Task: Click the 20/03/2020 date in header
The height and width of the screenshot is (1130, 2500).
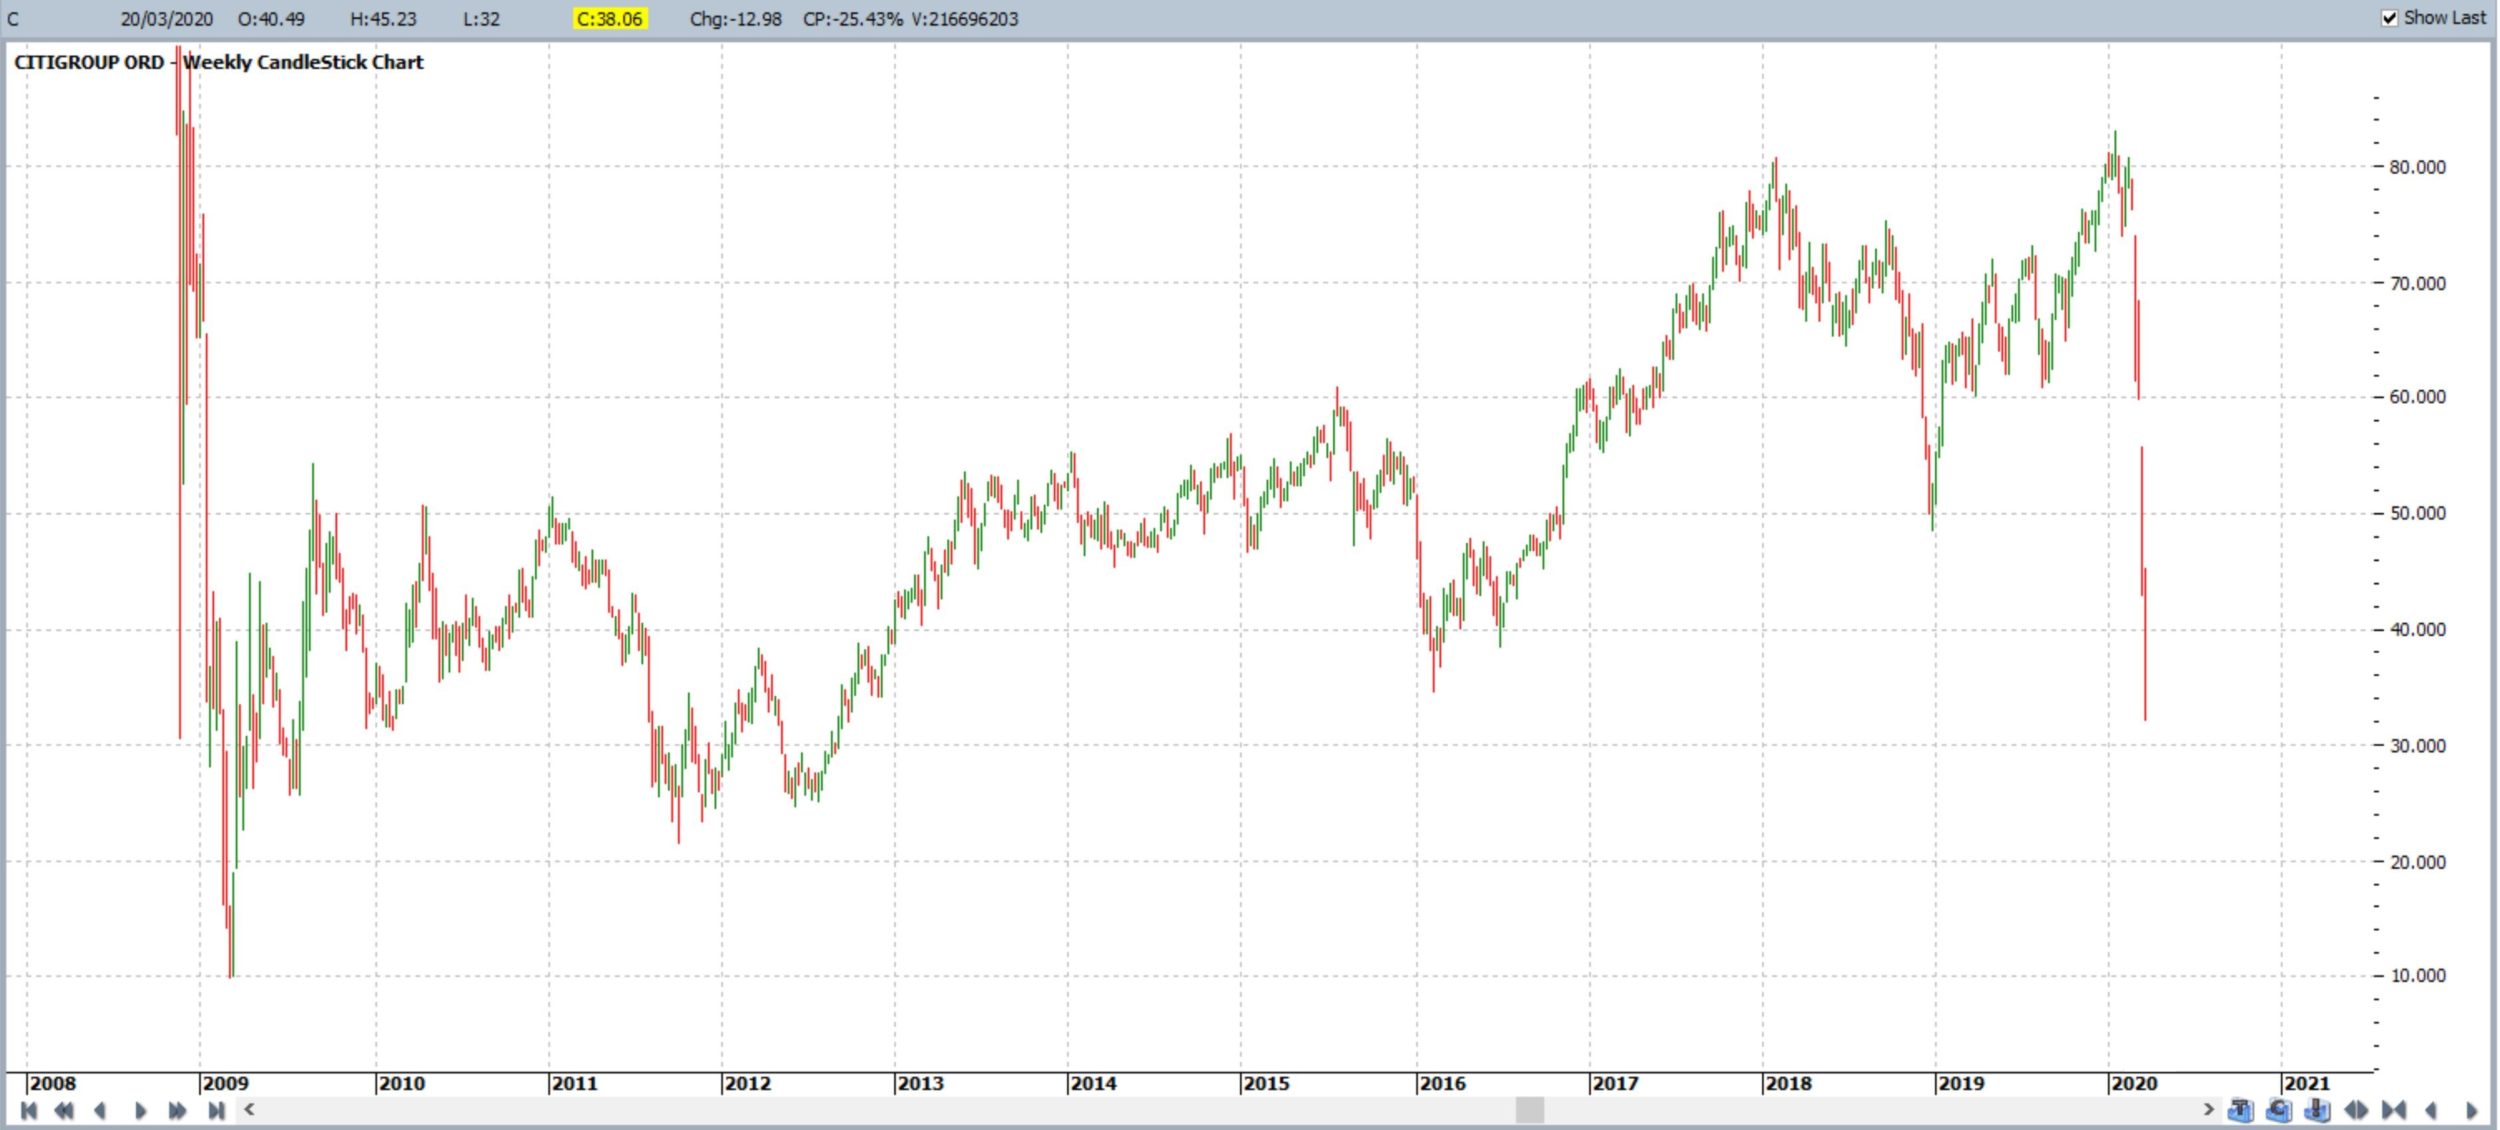Action: [166, 19]
